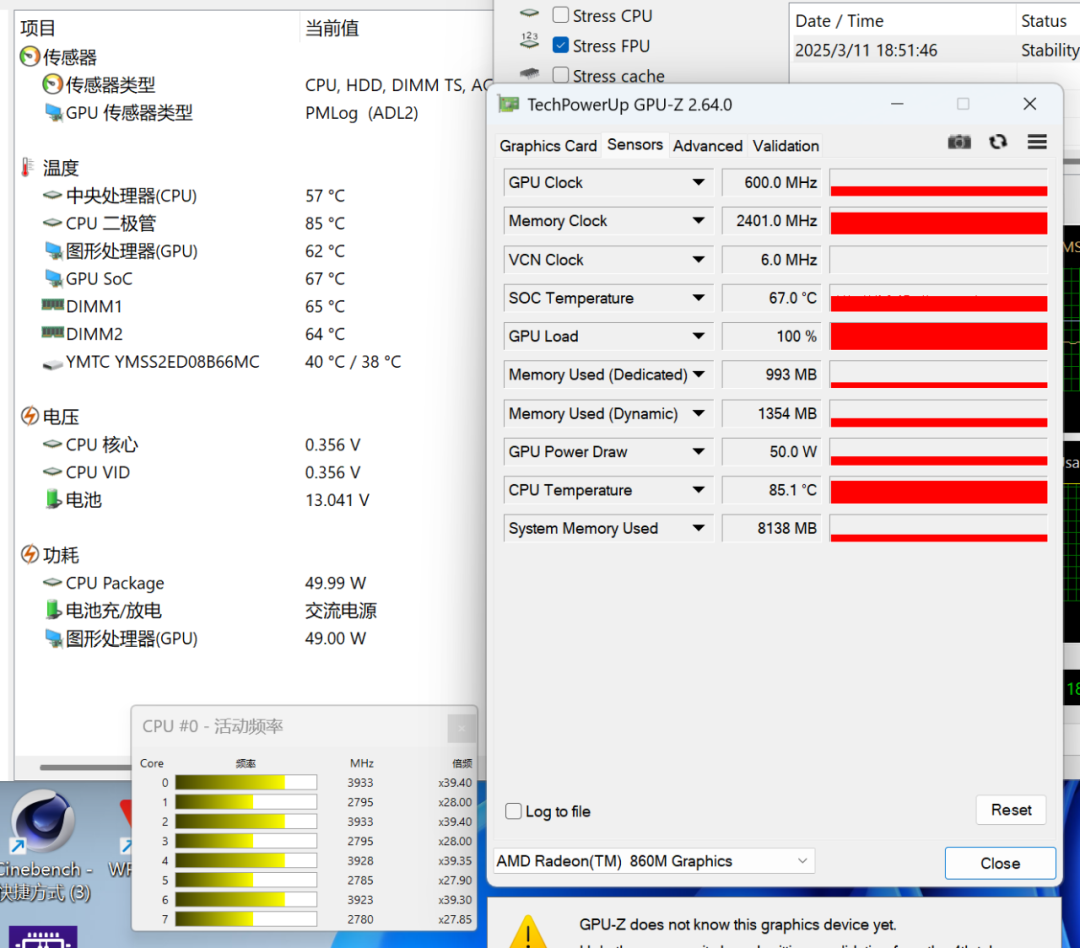1080x948 pixels.
Task: Open the System Memory Used dropdown
Action: click(698, 528)
